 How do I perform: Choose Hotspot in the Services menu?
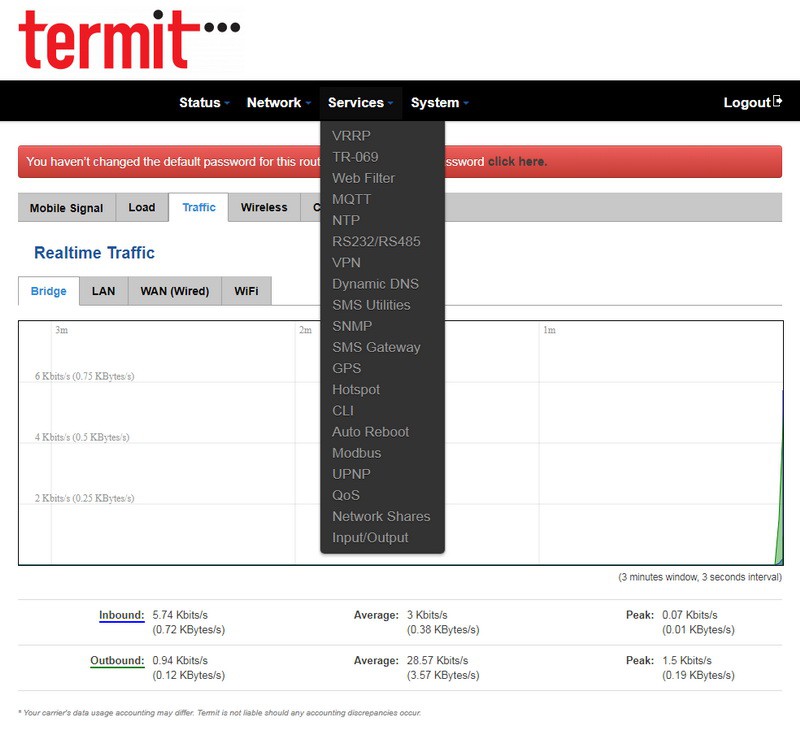[356, 390]
